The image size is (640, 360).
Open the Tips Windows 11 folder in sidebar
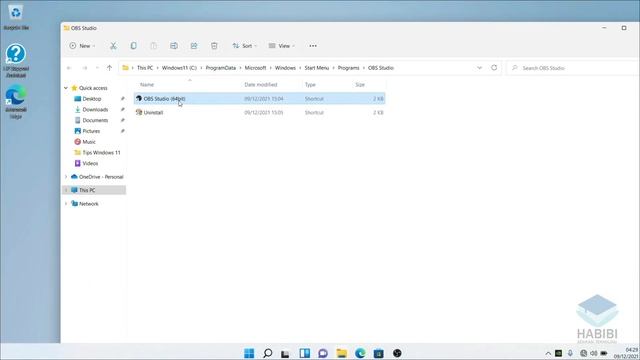point(101,152)
